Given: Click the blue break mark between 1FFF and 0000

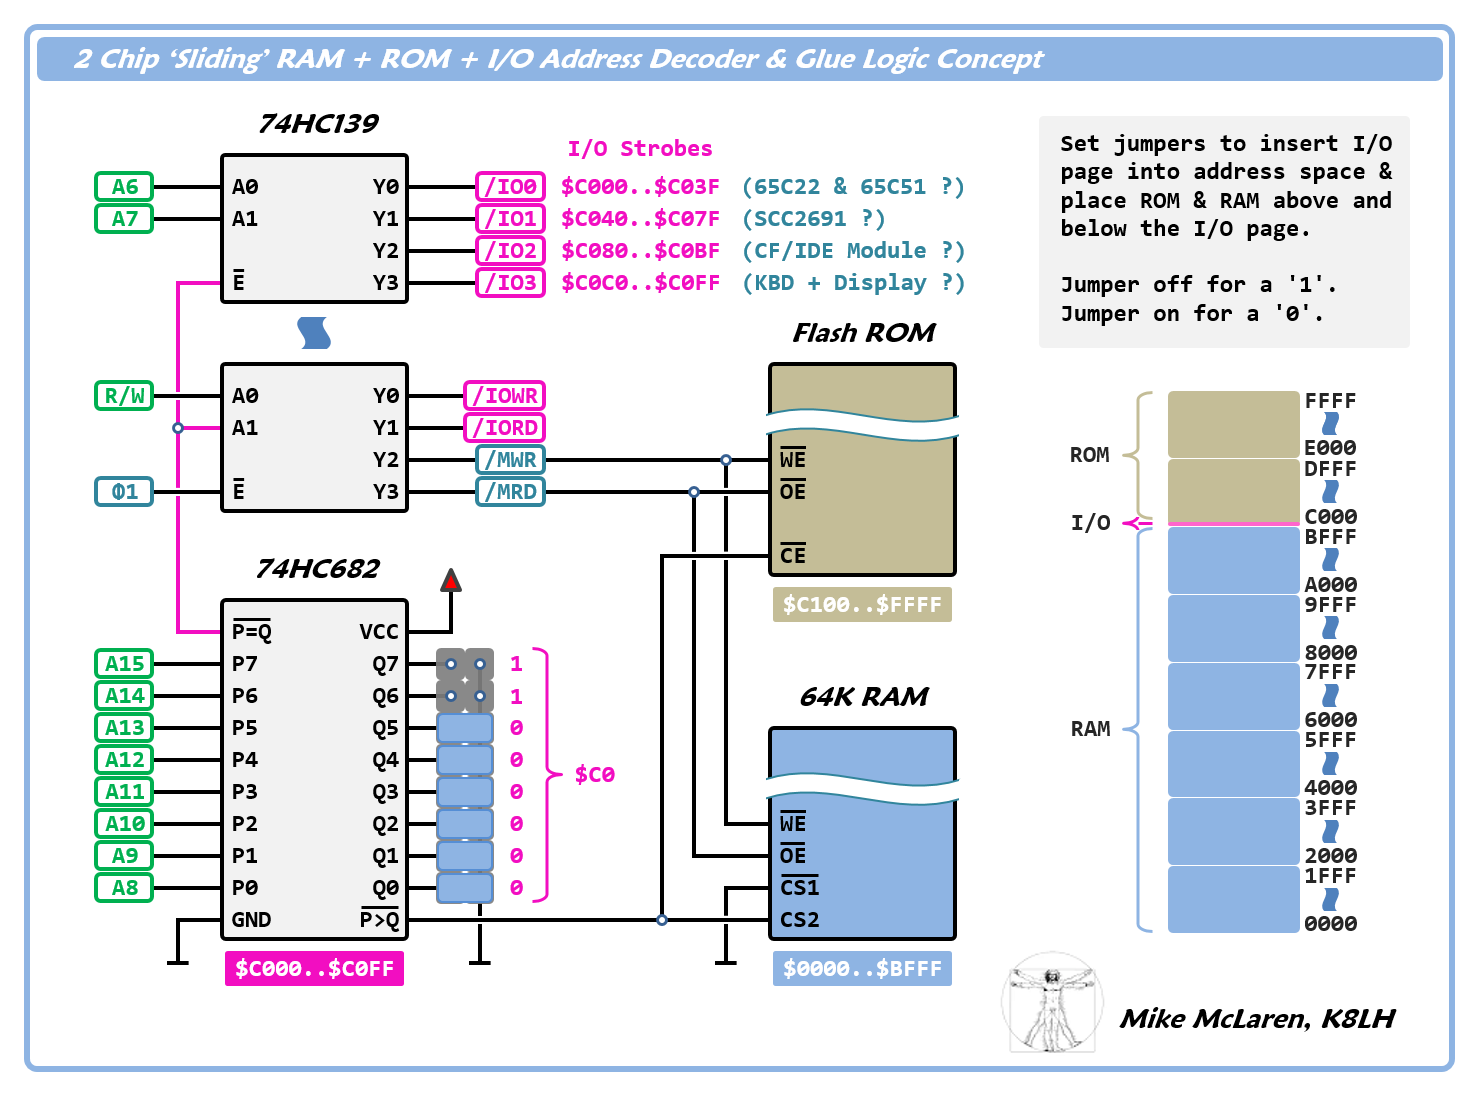Looking at the screenshot, I should (x=1330, y=900).
